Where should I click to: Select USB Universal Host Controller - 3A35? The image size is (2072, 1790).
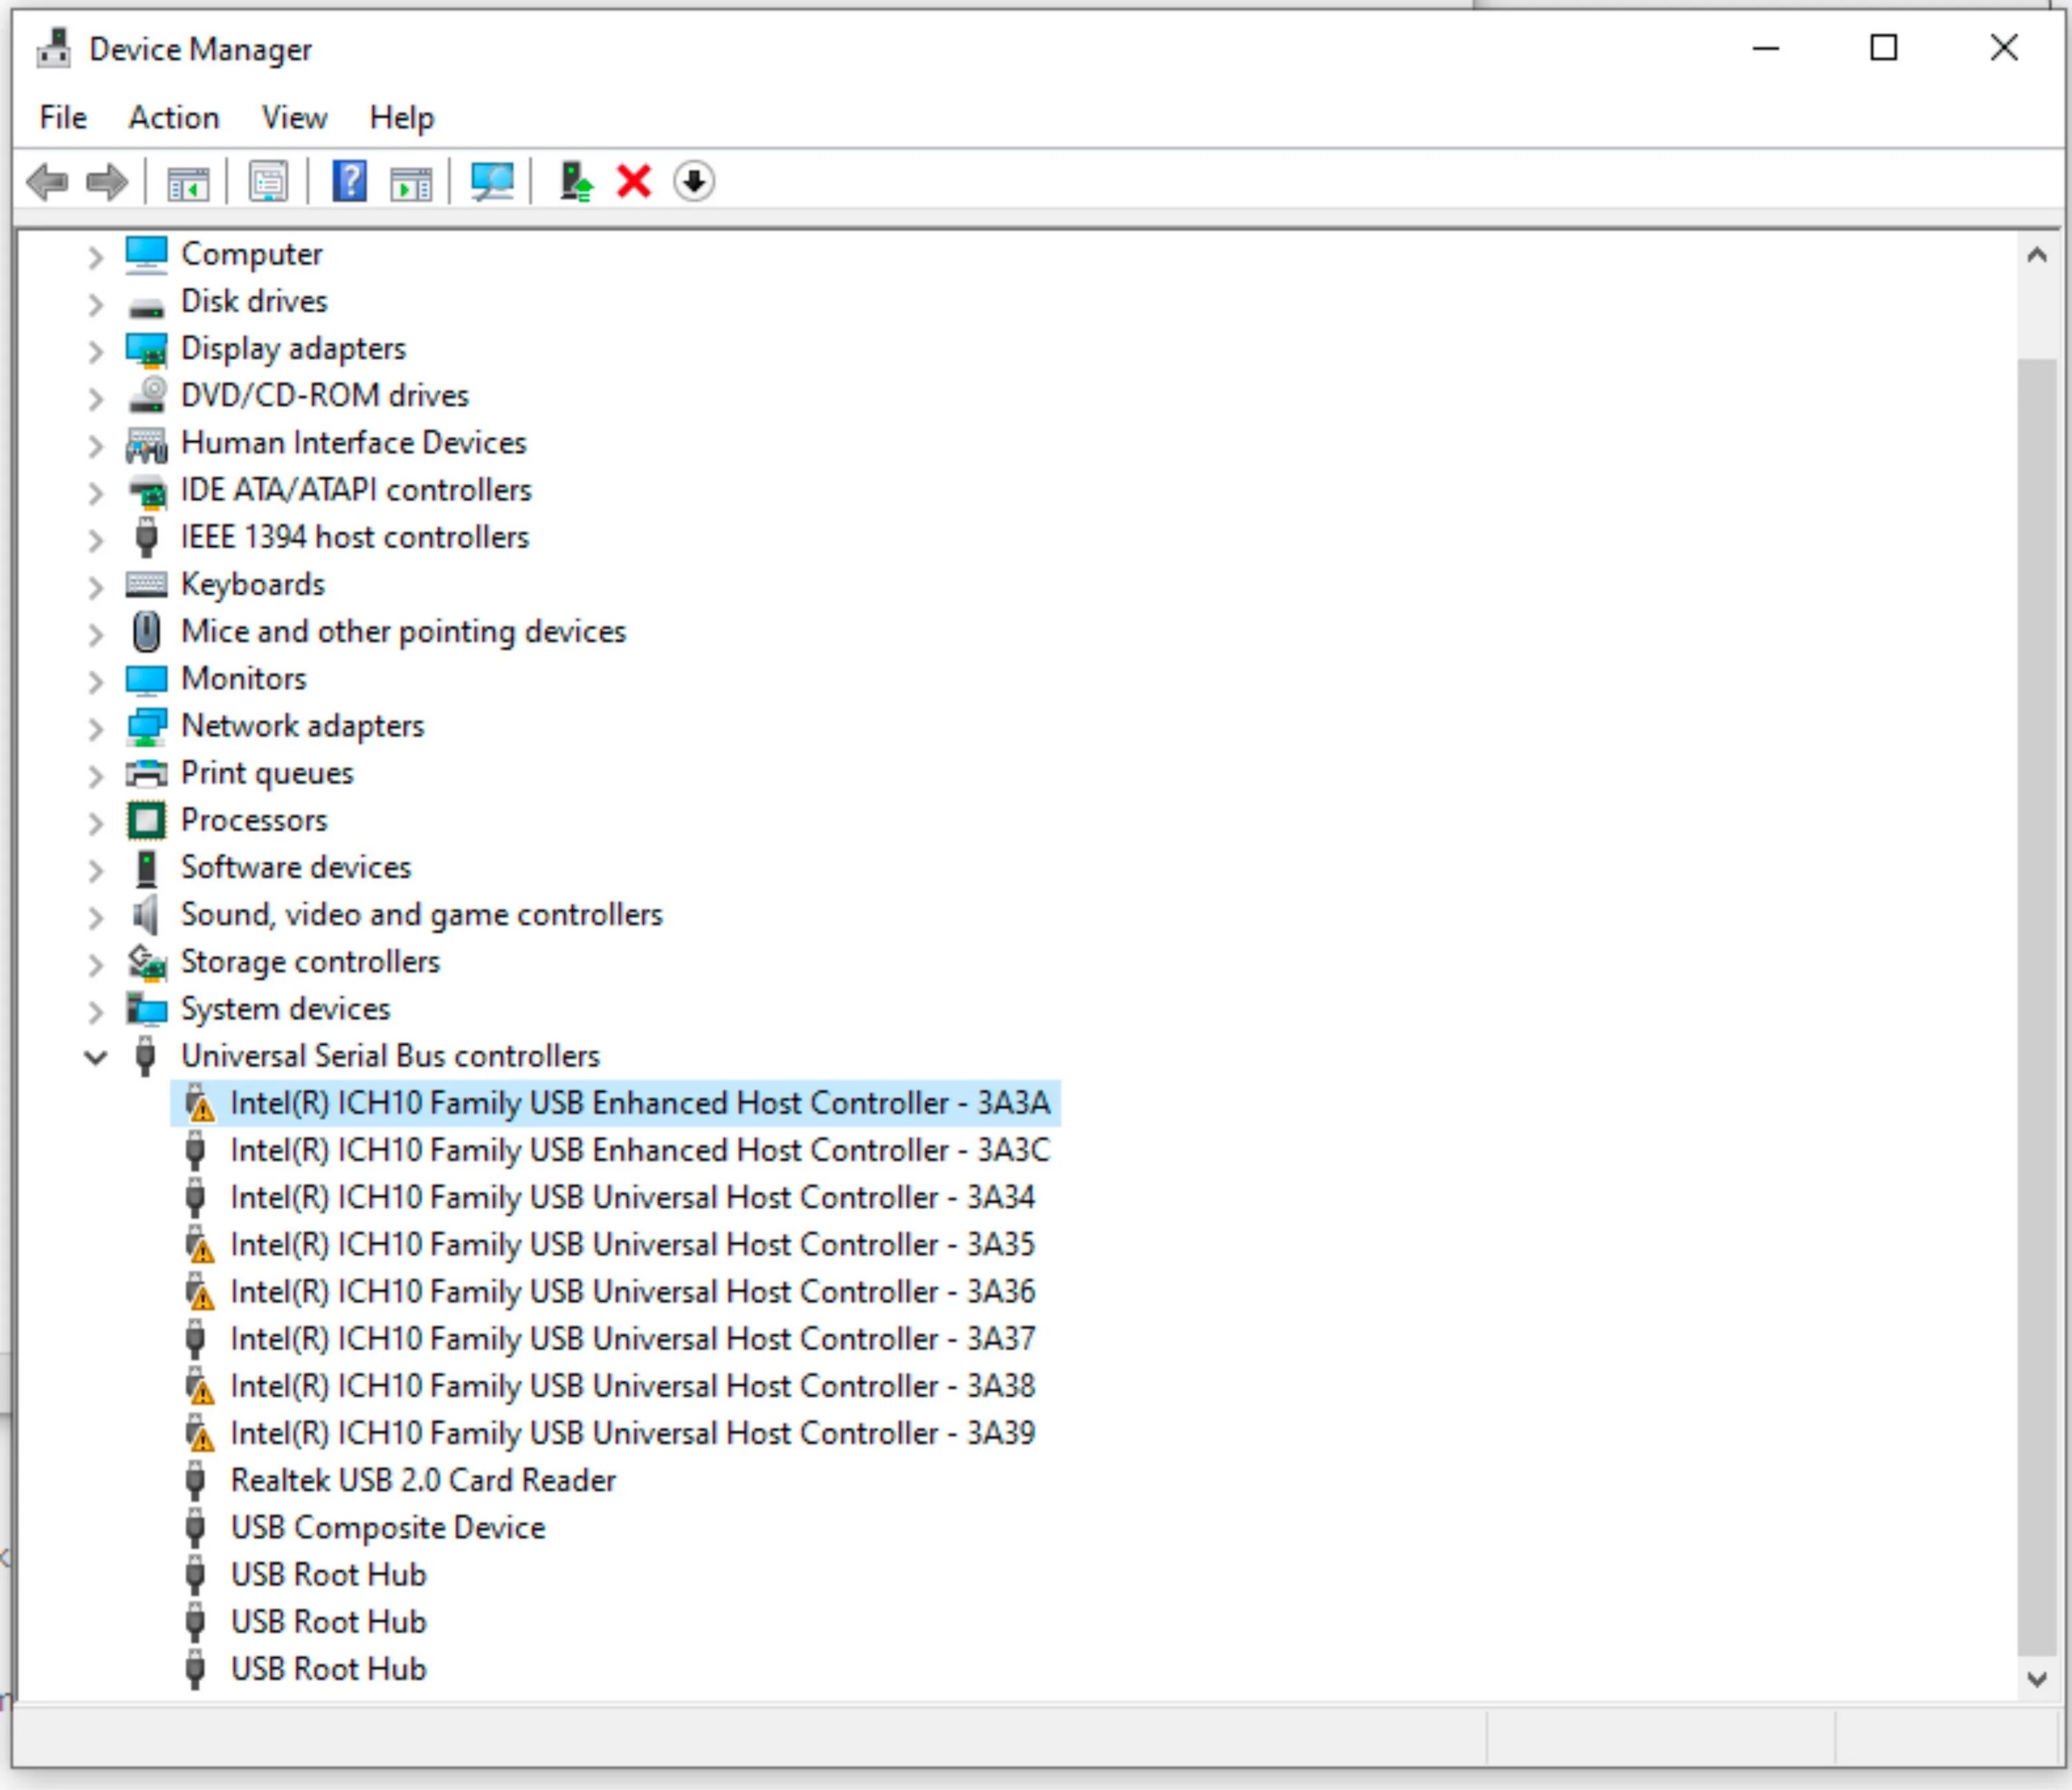point(632,1245)
